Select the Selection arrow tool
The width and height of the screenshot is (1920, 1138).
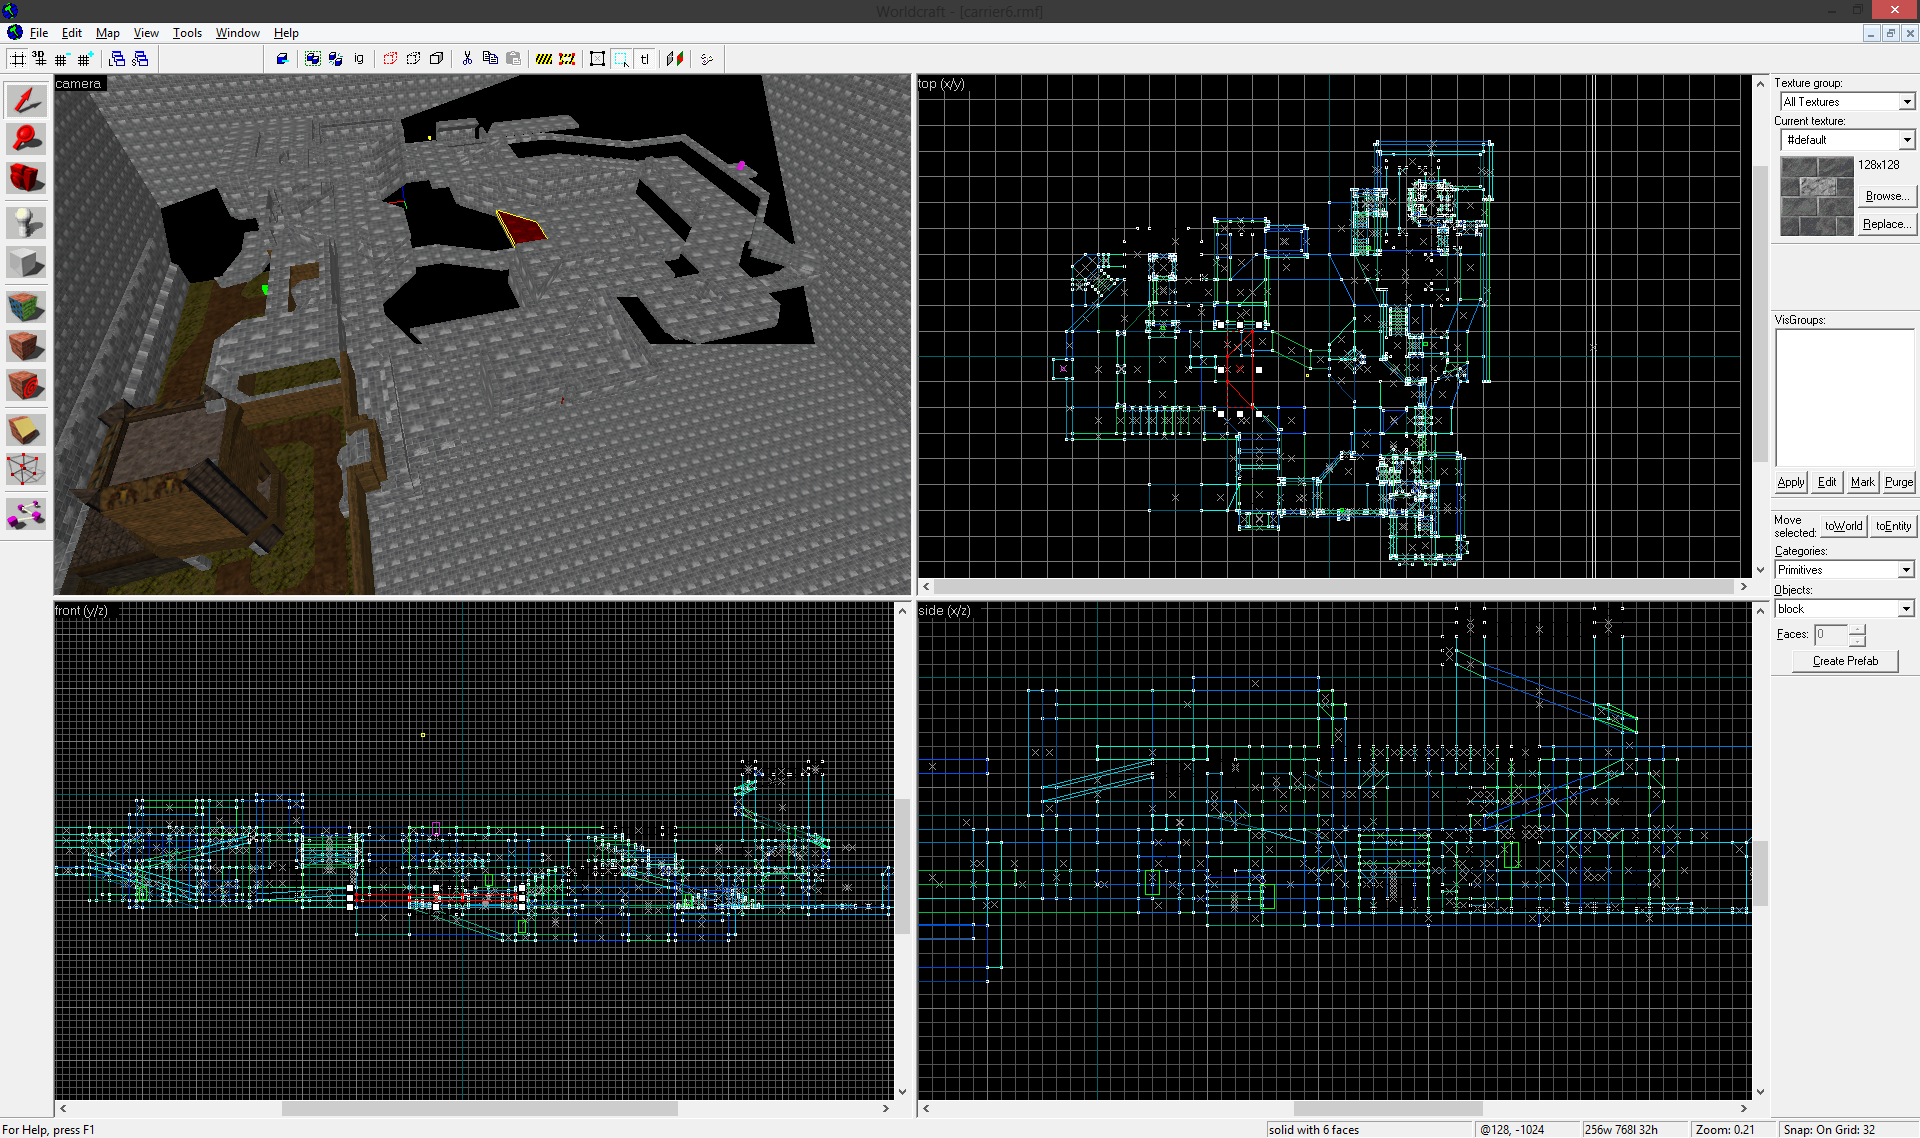point(26,100)
